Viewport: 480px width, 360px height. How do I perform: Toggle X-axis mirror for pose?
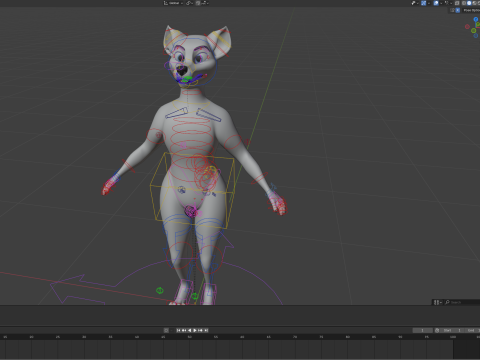[458, 10]
